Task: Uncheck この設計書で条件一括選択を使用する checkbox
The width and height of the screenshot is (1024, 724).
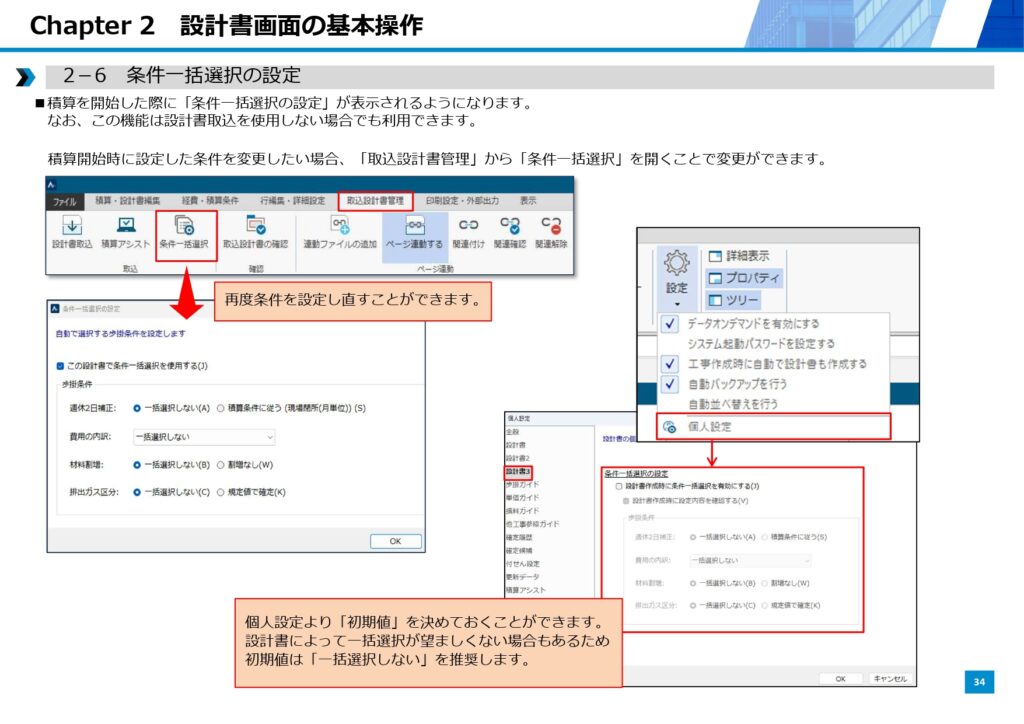Action: 60,366
